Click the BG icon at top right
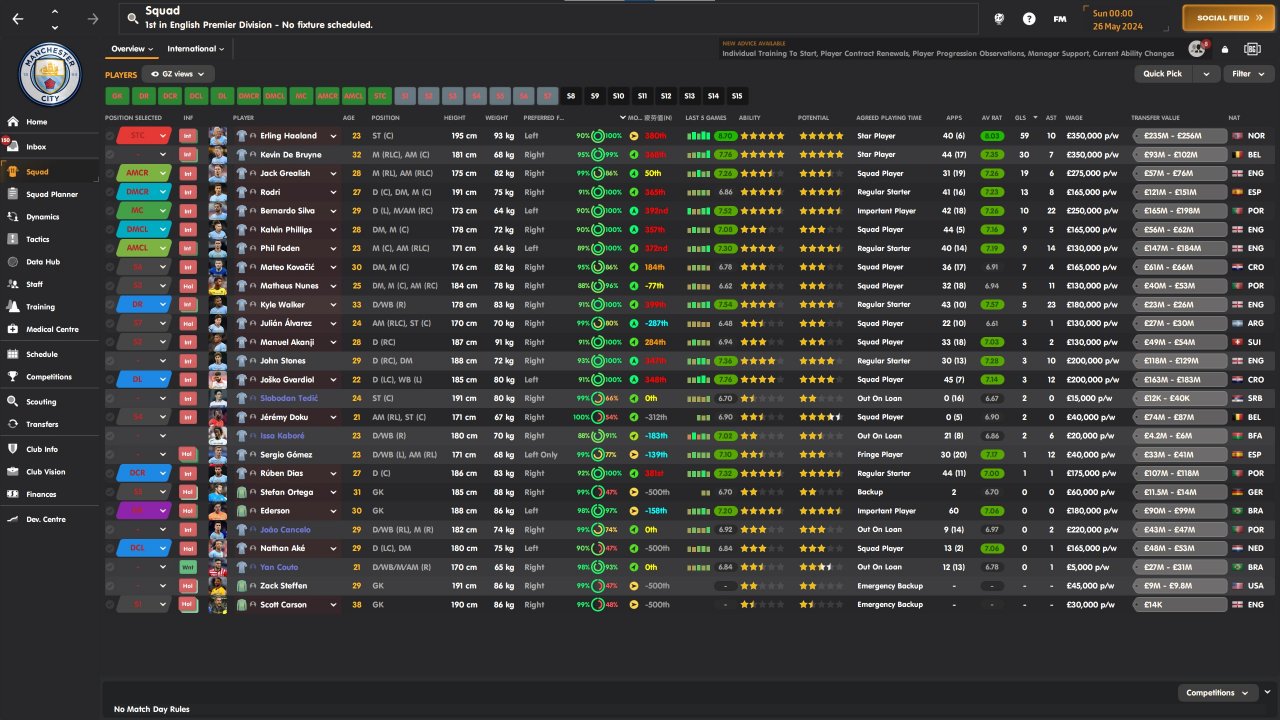 coord(1252,49)
